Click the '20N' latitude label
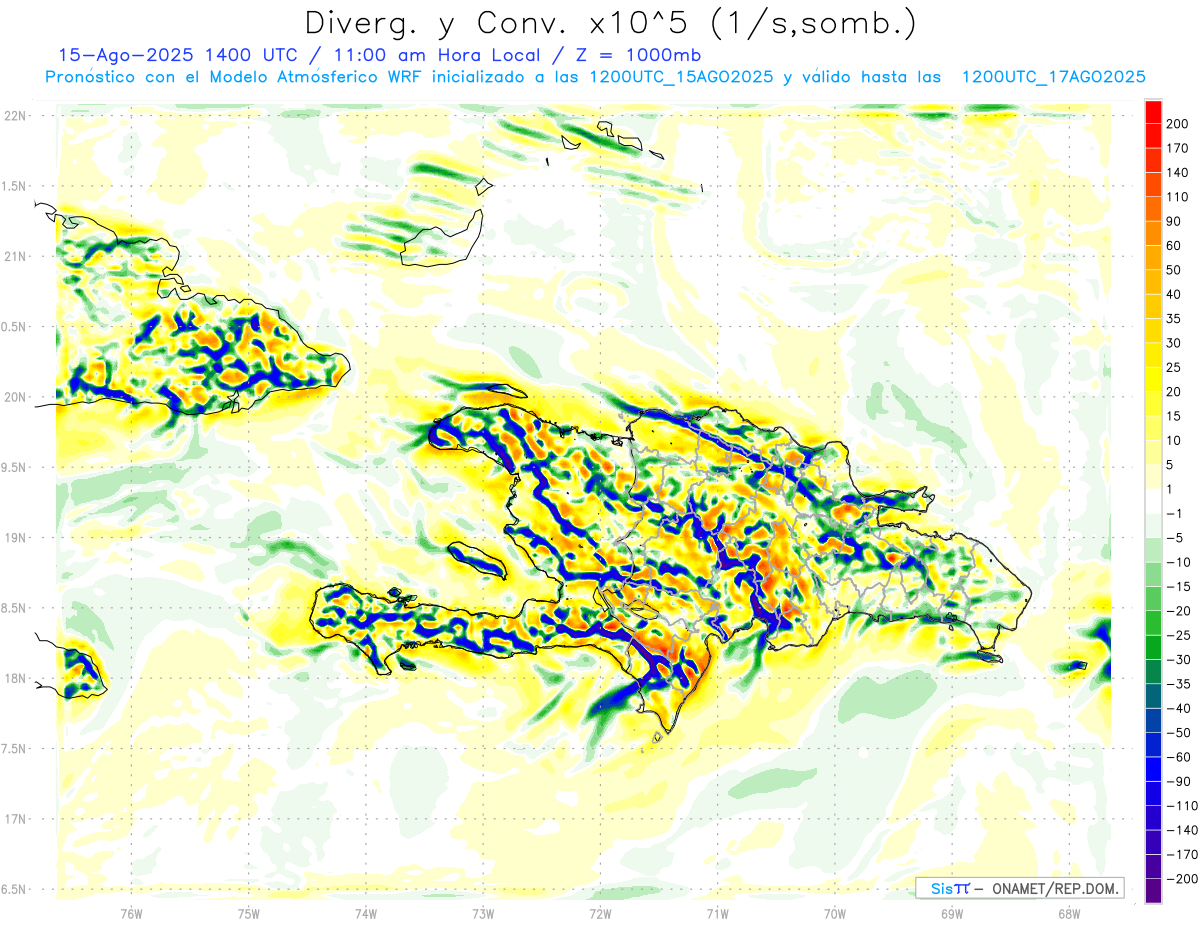Image resolution: width=1200 pixels, height=927 pixels. [14, 397]
